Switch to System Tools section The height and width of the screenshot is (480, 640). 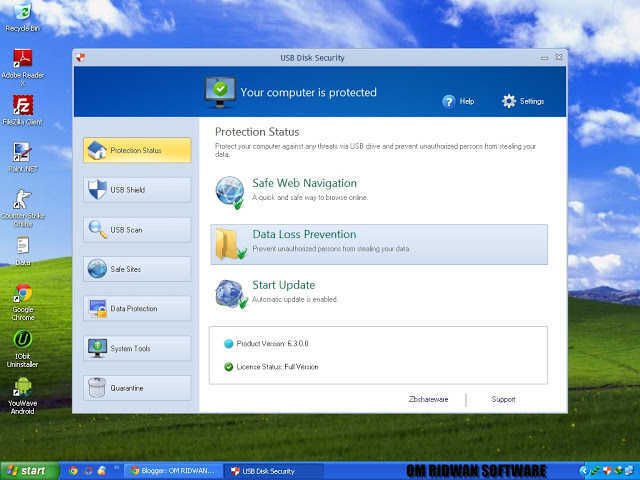point(137,348)
